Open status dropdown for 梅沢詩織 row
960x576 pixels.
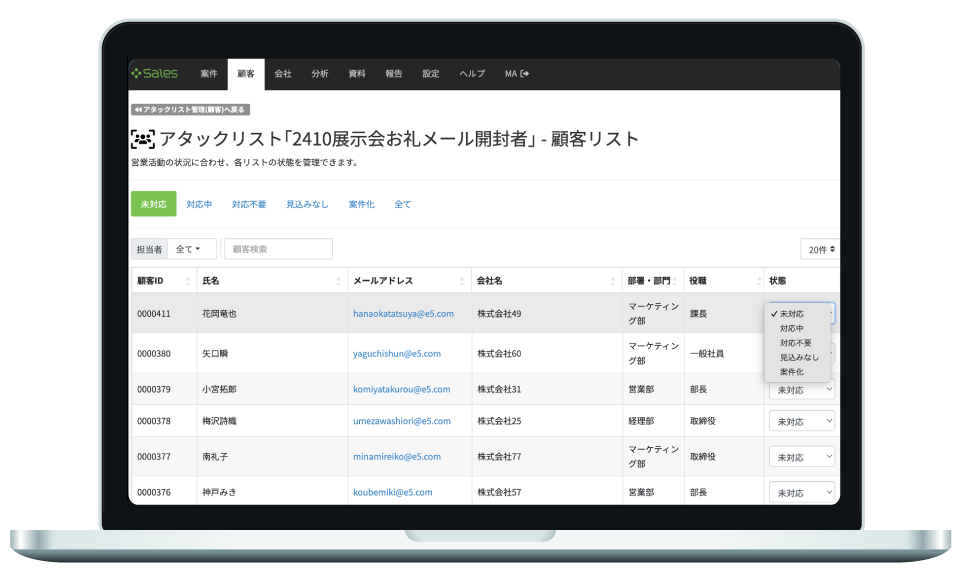click(x=801, y=423)
